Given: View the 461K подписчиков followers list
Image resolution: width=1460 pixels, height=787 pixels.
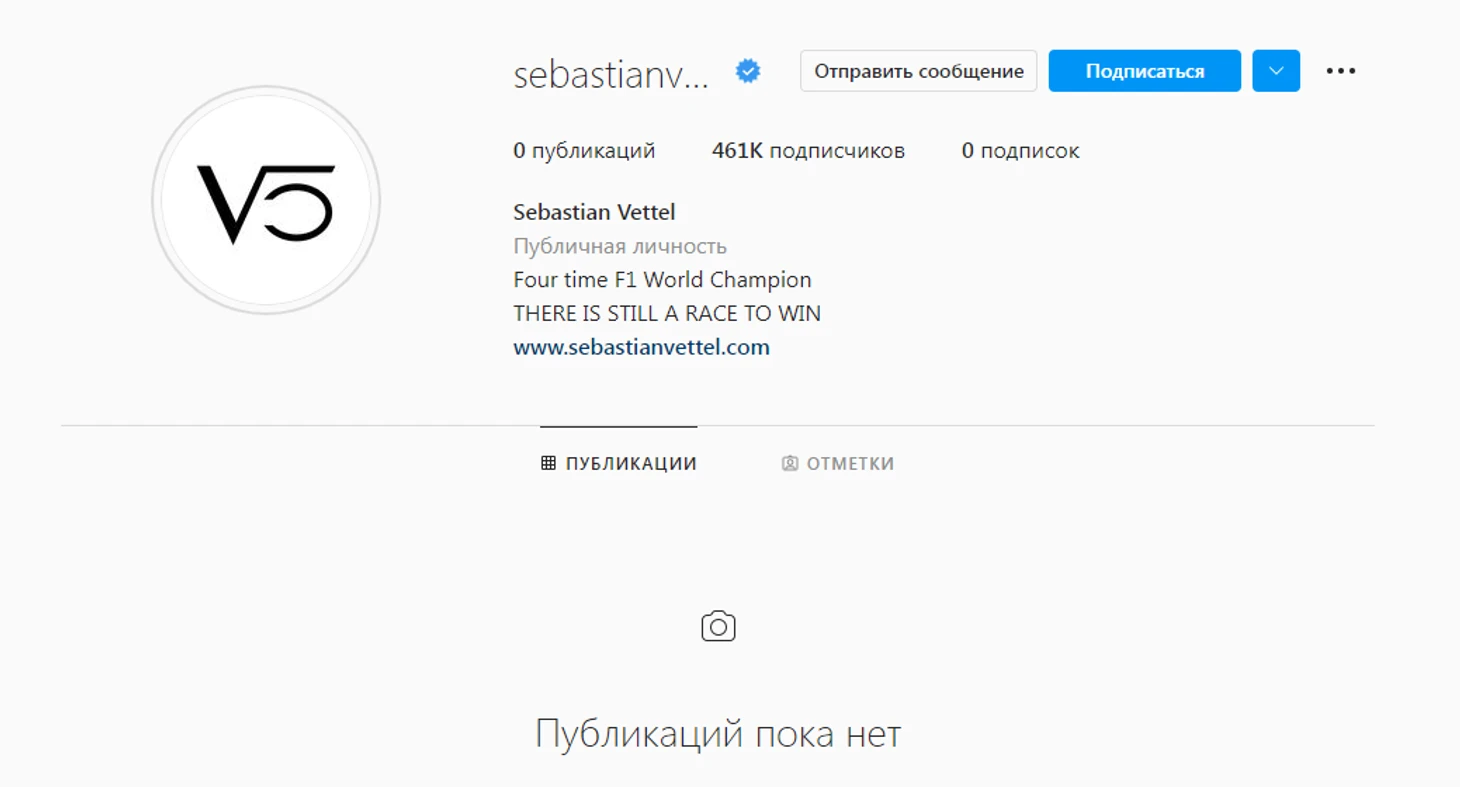Looking at the screenshot, I should point(808,151).
